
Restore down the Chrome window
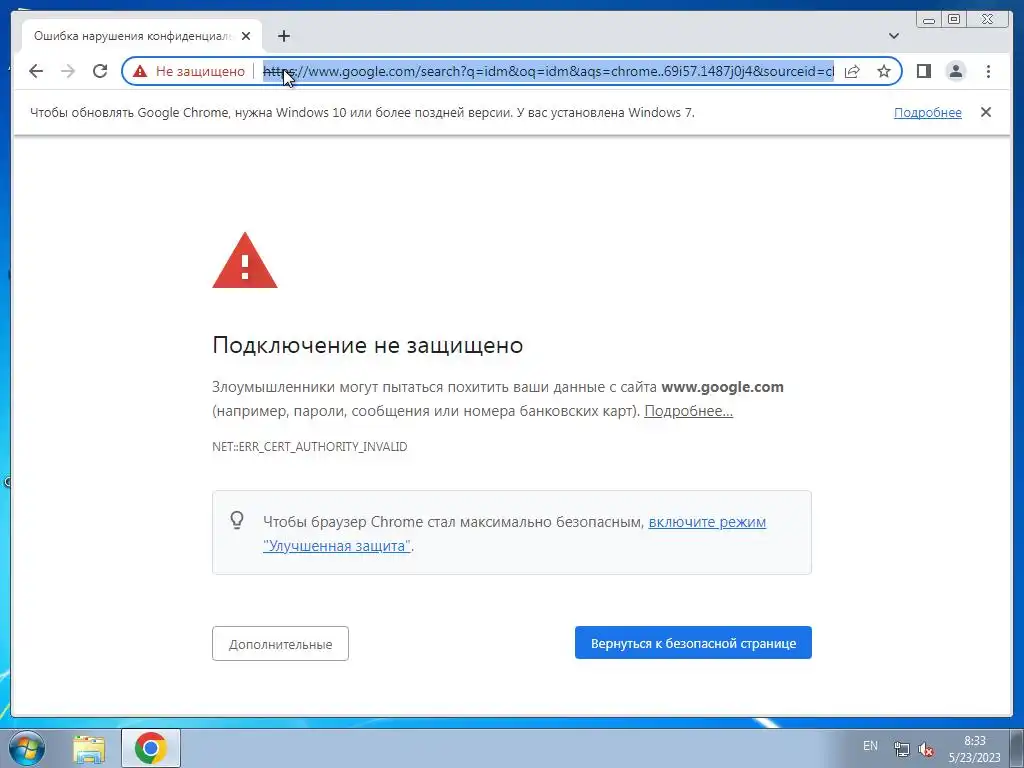coord(953,20)
